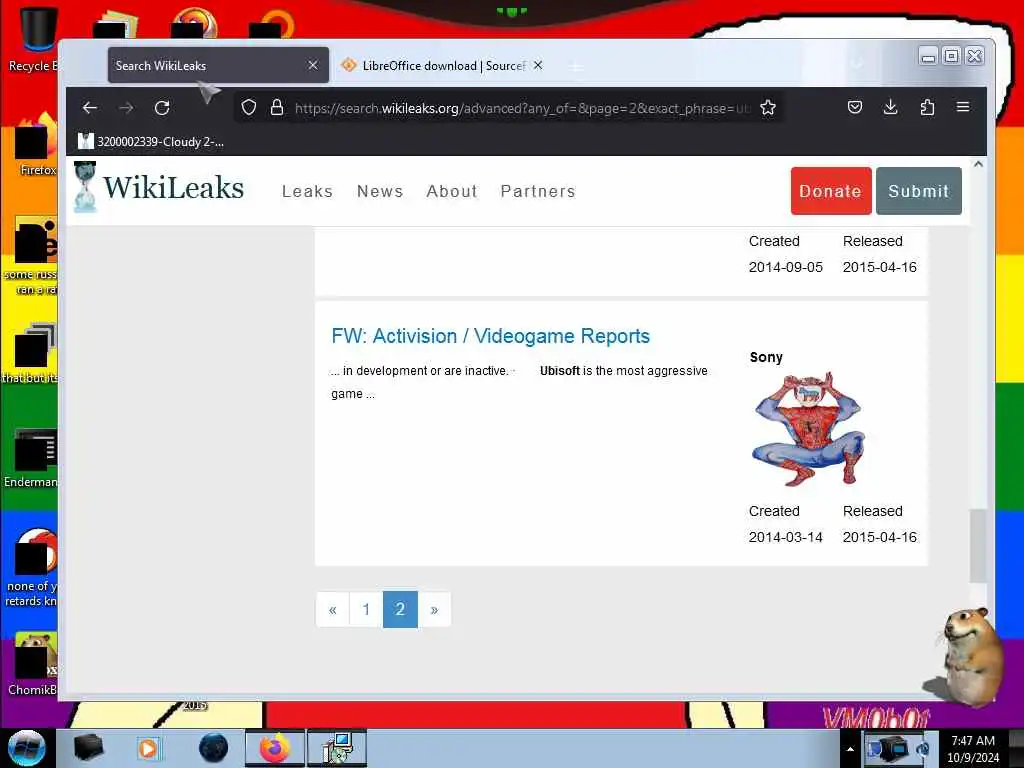Screen dimensions: 1024x768
Task: Click the red Donate button
Action: point(831,191)
